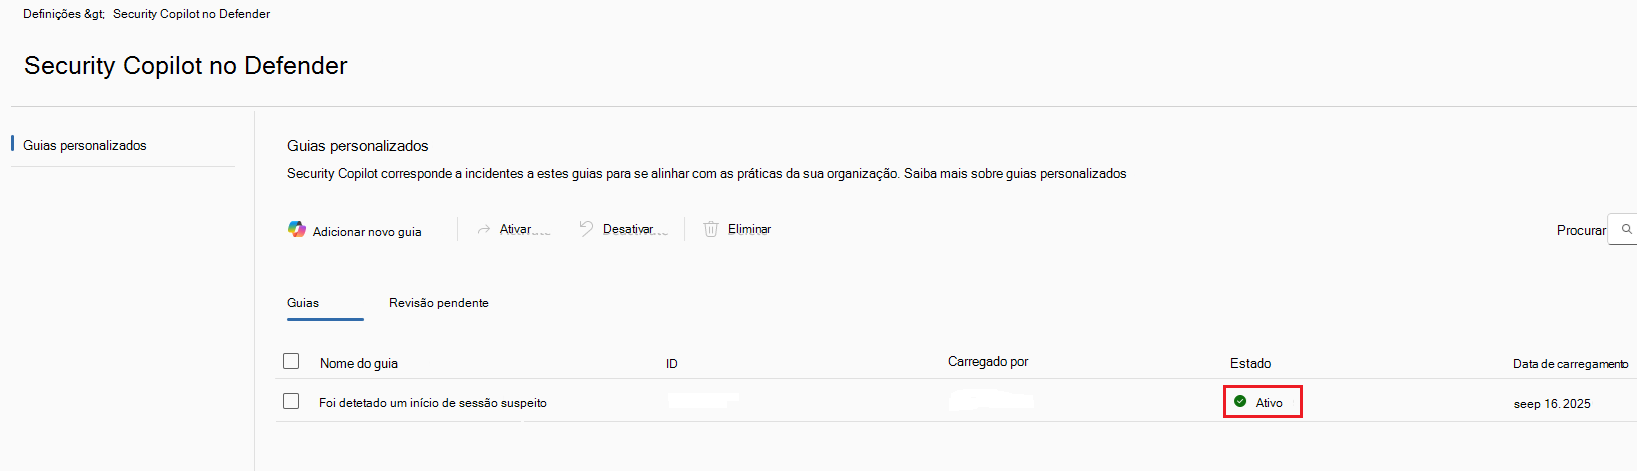Click the search magnifier icon
The width and height of the screenshot is (1637, 471).
(1627, 229)
